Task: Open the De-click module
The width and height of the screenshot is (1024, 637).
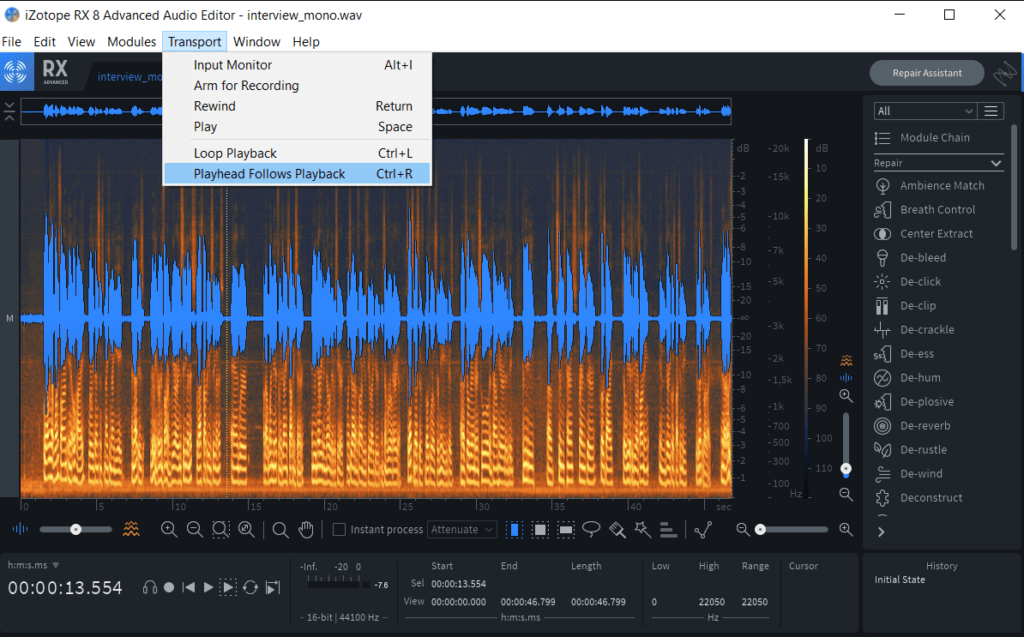Action: [920, 282]
